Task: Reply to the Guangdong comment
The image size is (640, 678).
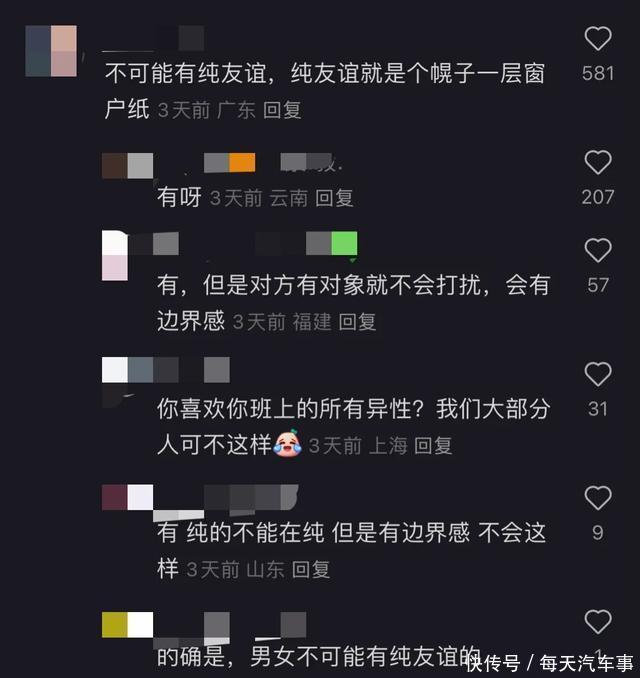Action: (x=282, y=110)
